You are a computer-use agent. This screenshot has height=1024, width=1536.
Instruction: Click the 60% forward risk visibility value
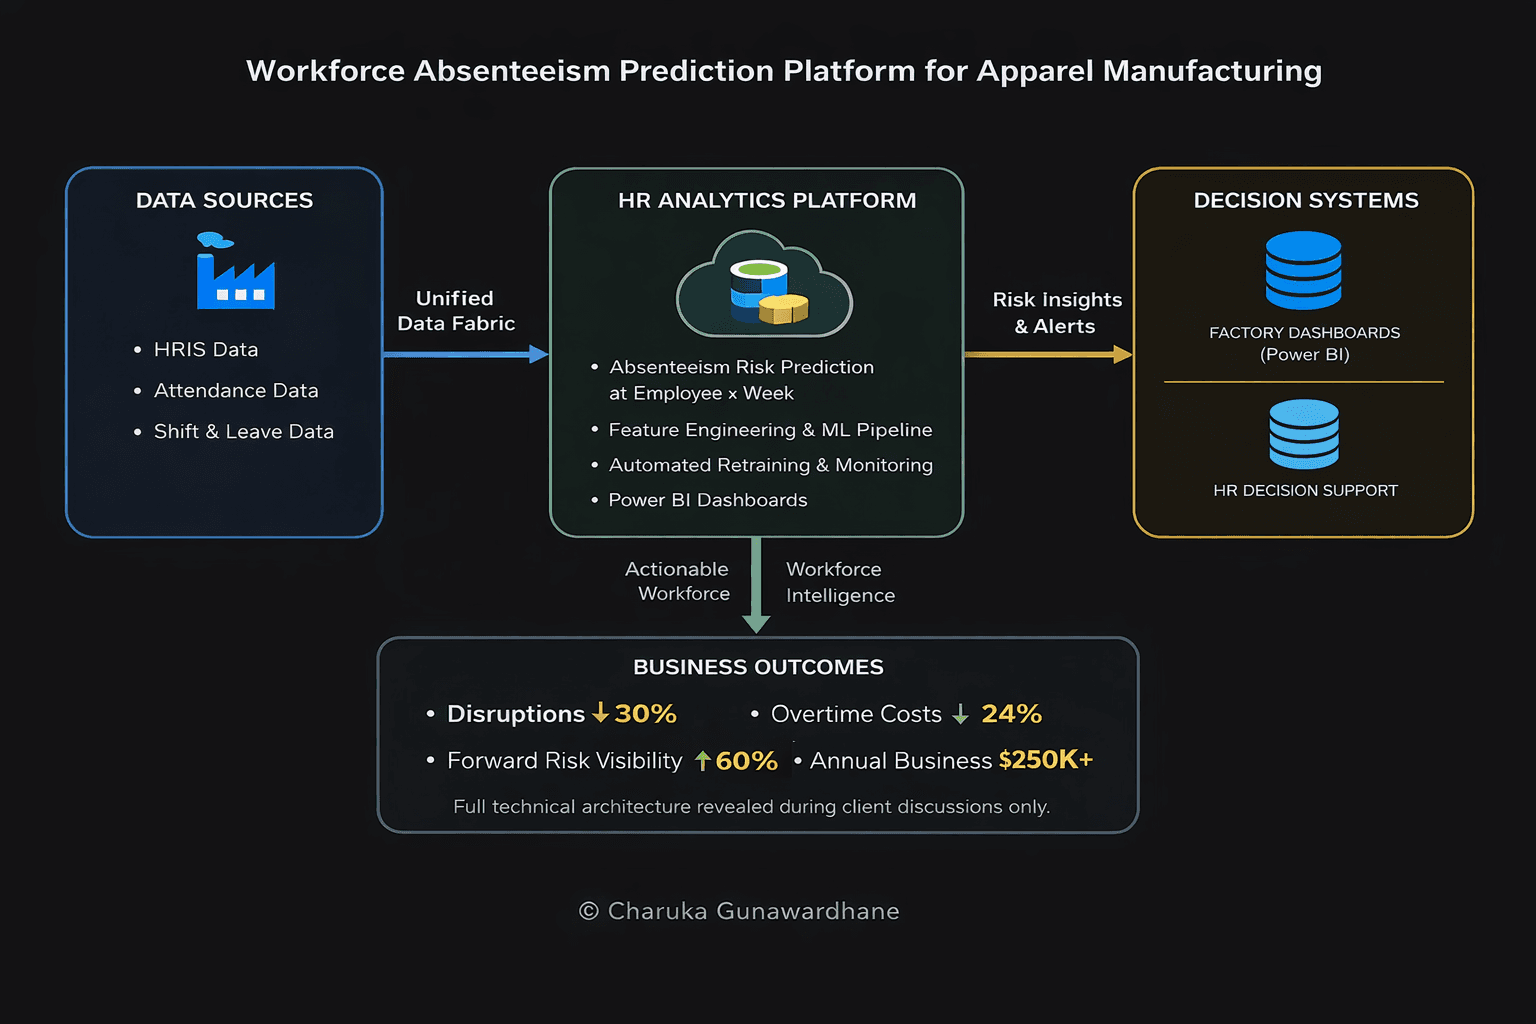point(747,761)
